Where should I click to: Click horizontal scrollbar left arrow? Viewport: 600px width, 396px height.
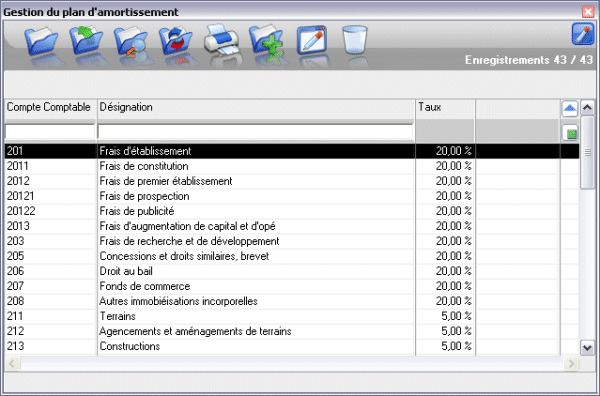coord(12,363)
